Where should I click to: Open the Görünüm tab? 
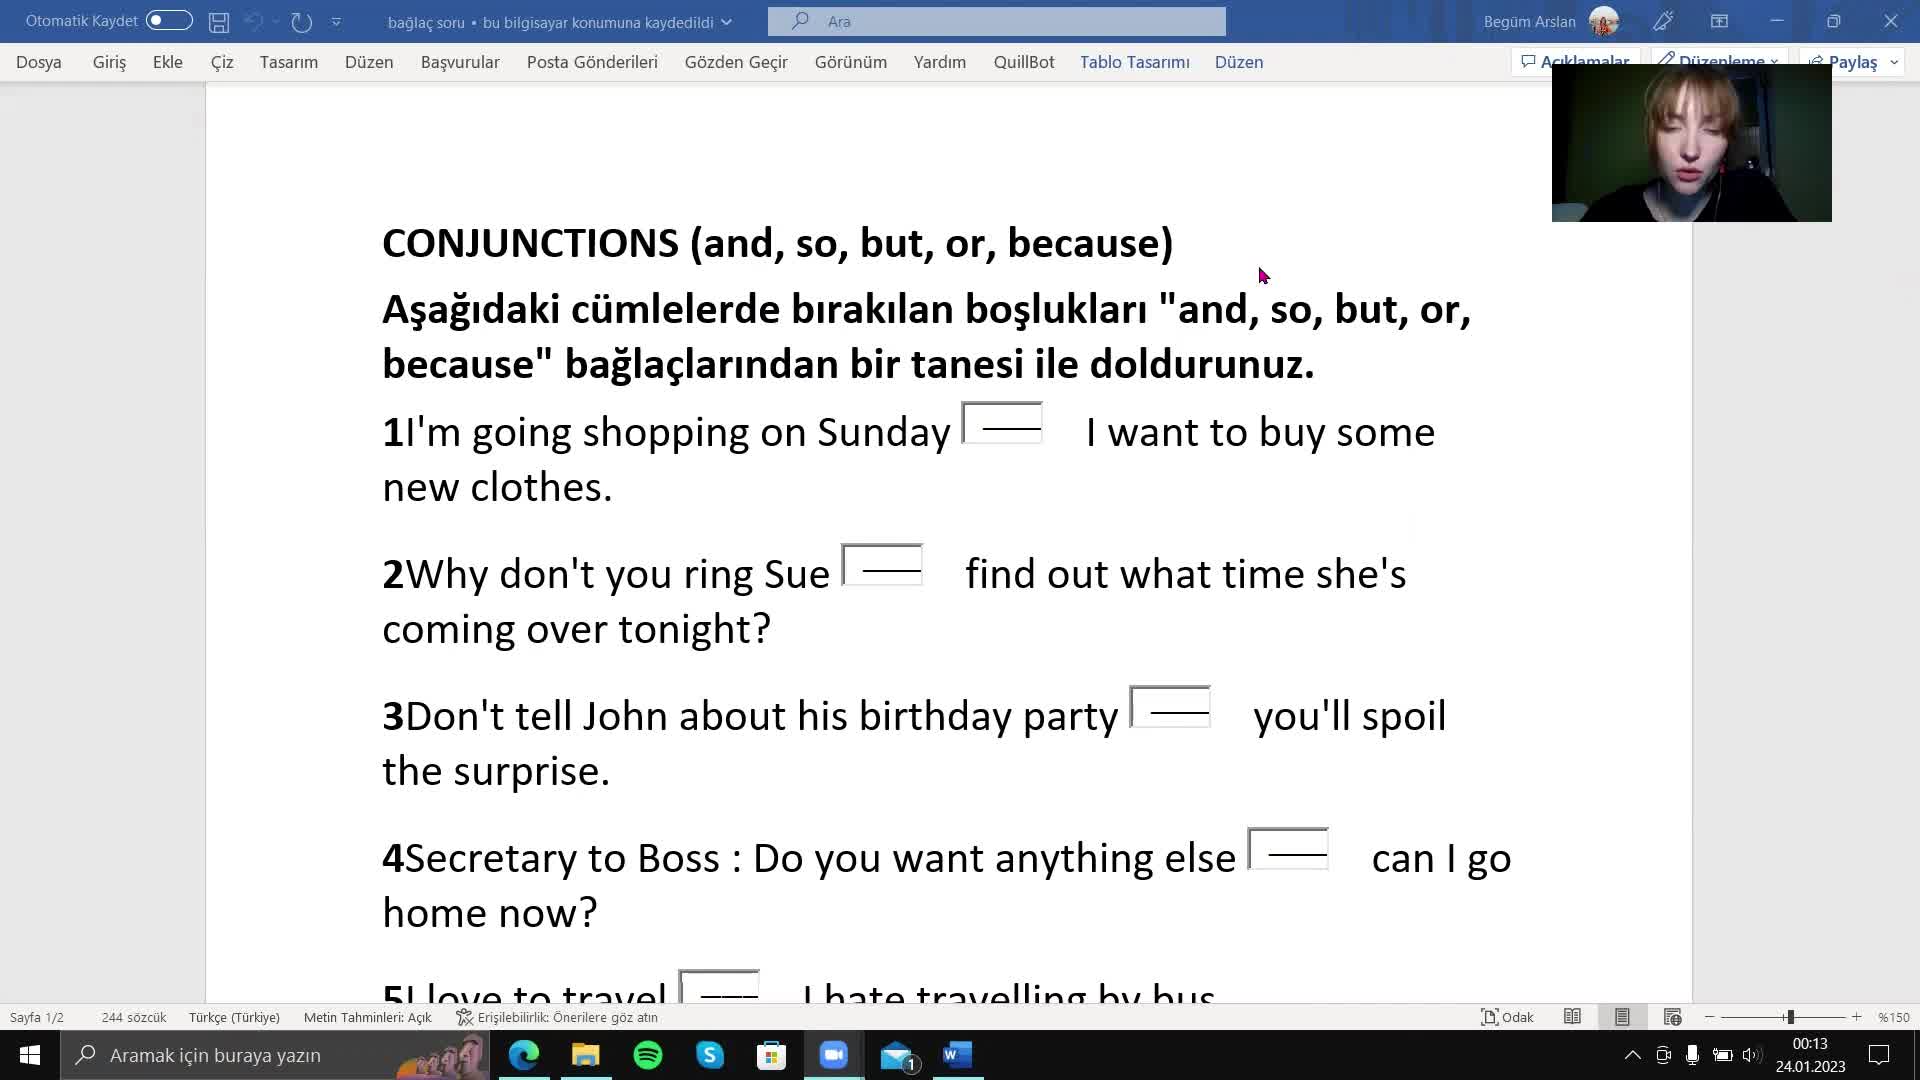[850, 62]
